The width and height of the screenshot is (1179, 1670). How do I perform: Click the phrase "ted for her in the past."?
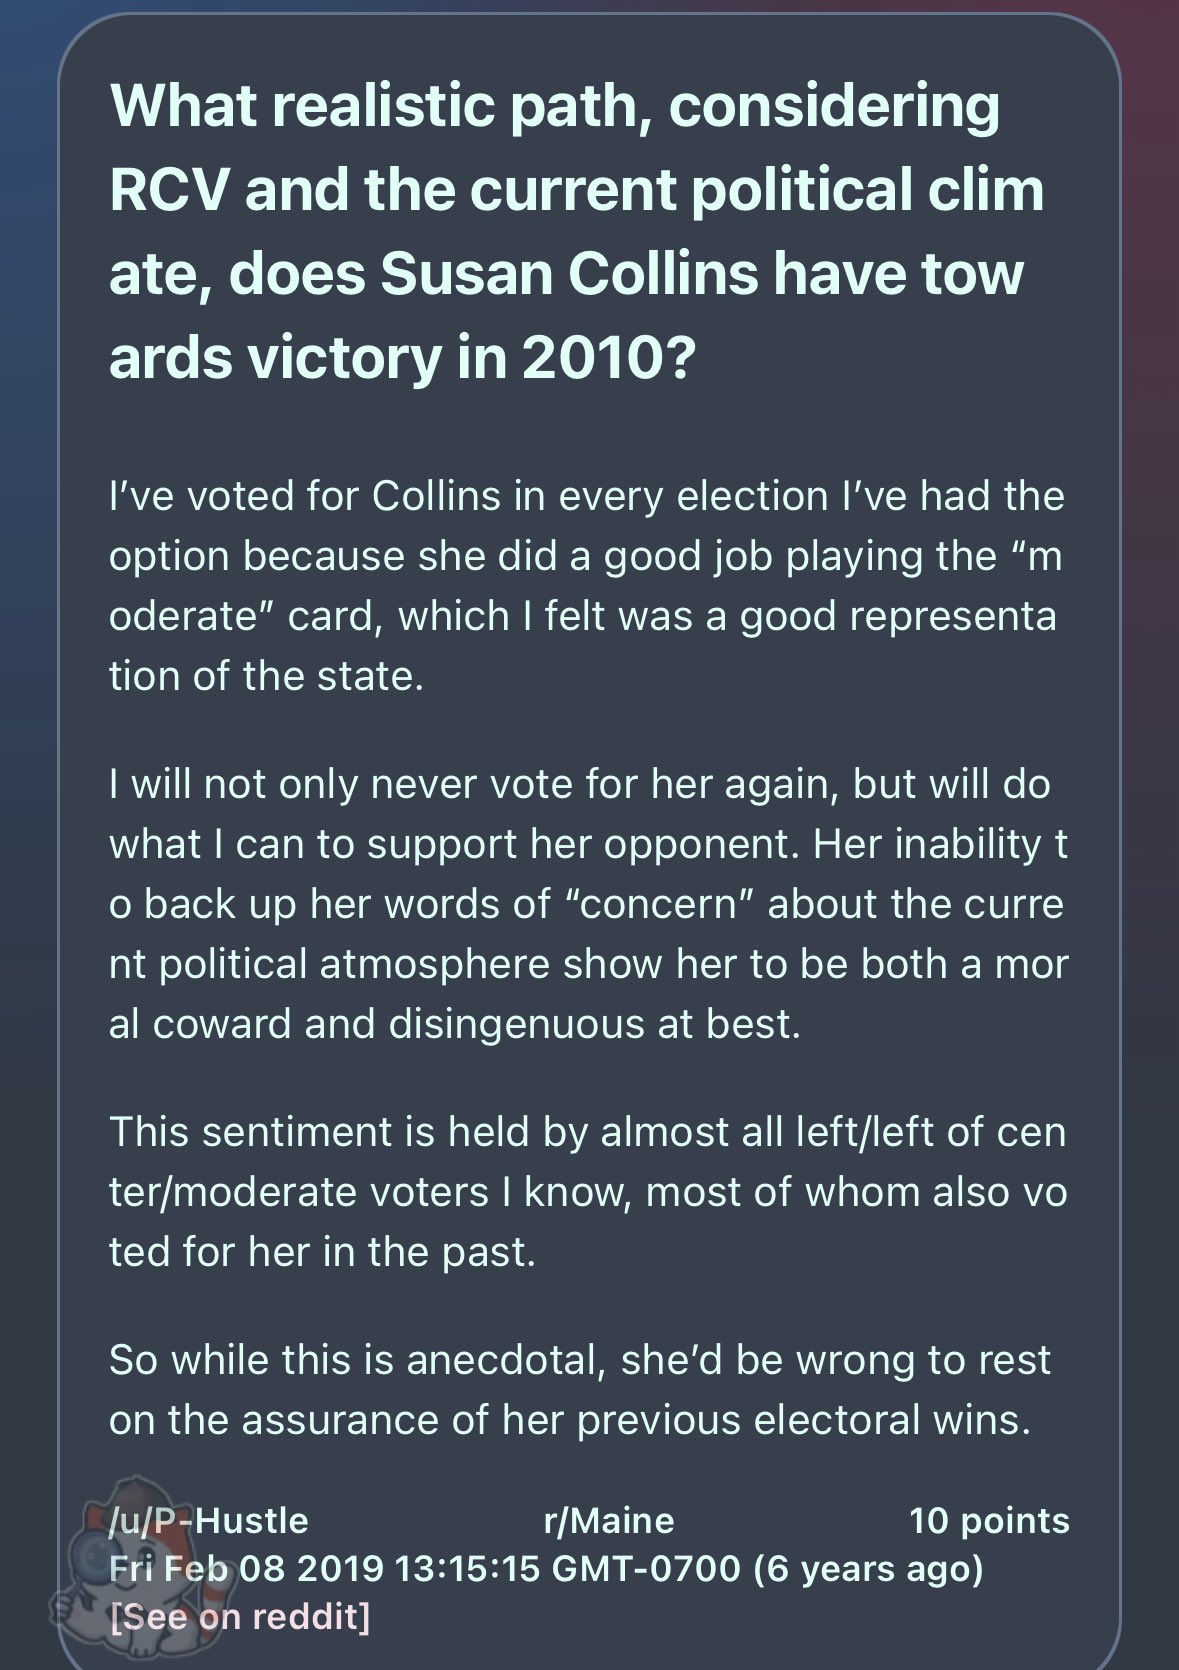point(323,1252)
